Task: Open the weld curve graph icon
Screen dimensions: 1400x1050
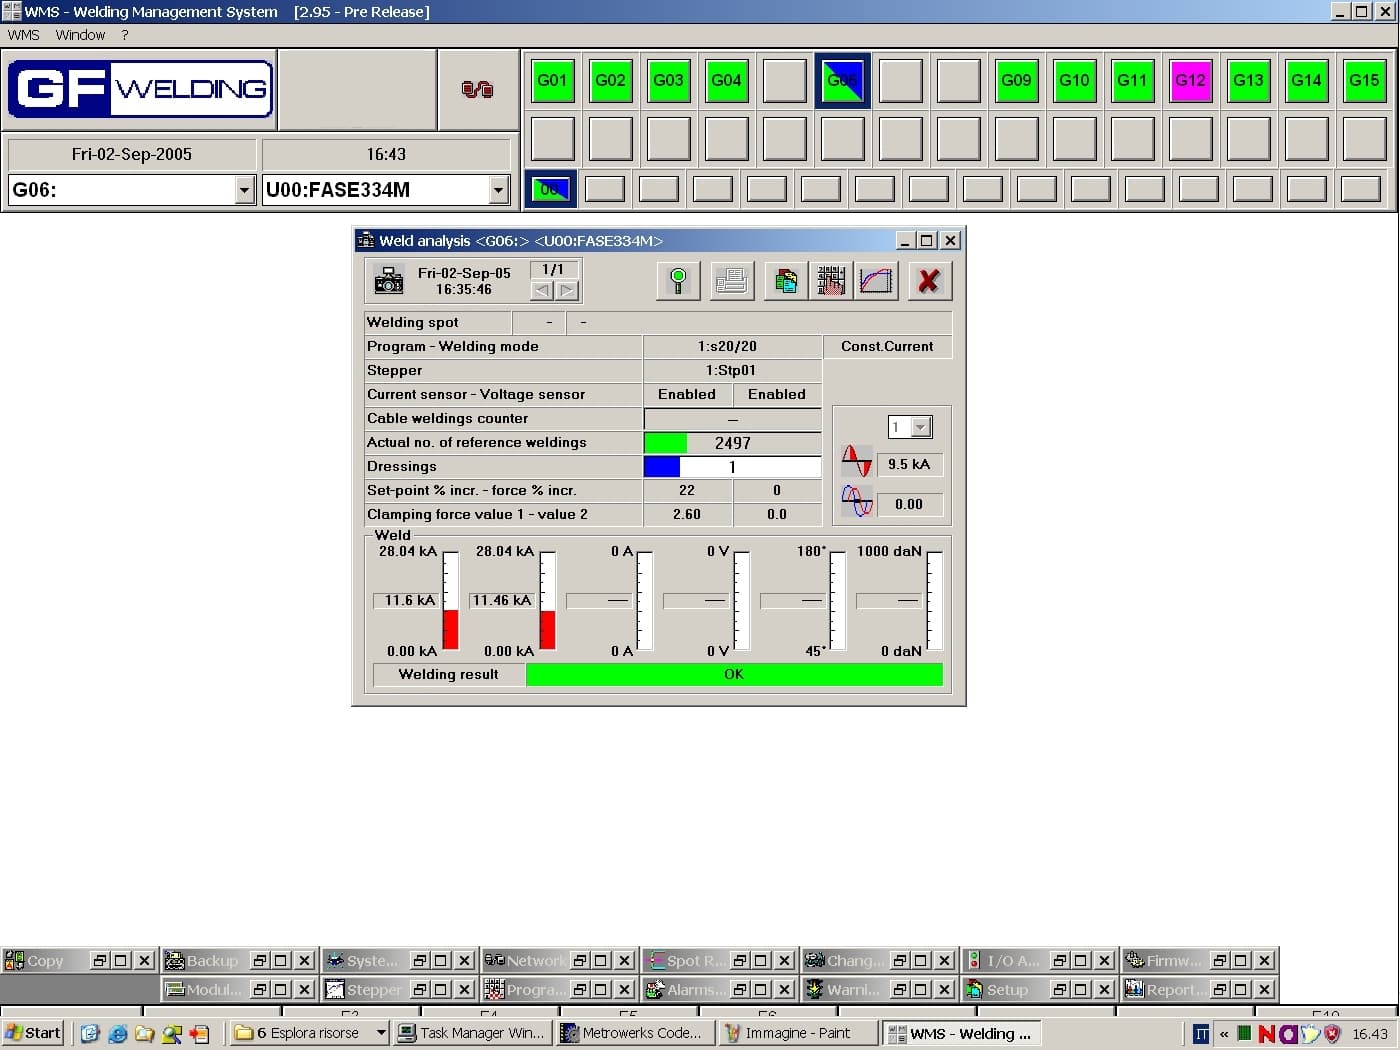Action: tap(876, 281)
